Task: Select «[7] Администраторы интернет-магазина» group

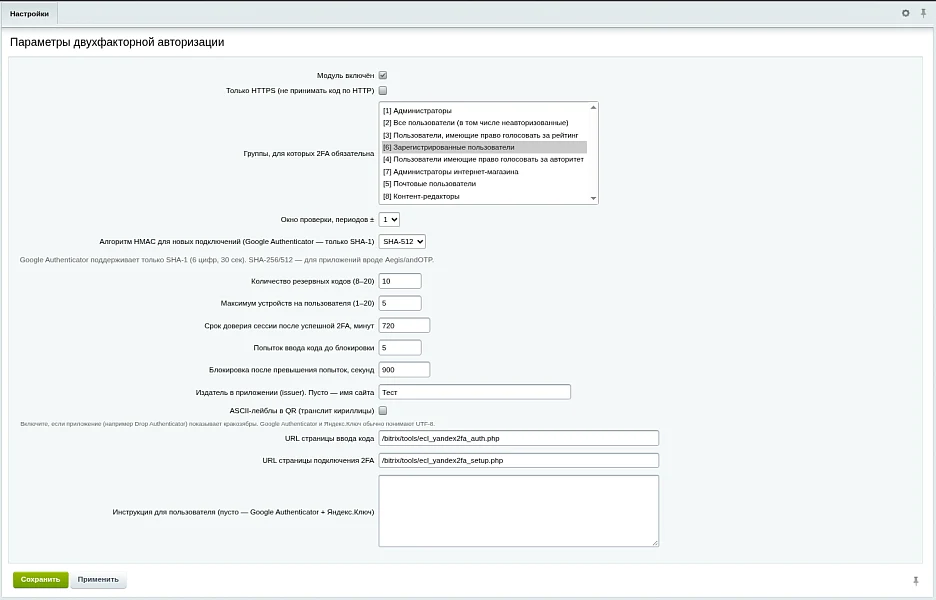Action: [x=484, y=172]
